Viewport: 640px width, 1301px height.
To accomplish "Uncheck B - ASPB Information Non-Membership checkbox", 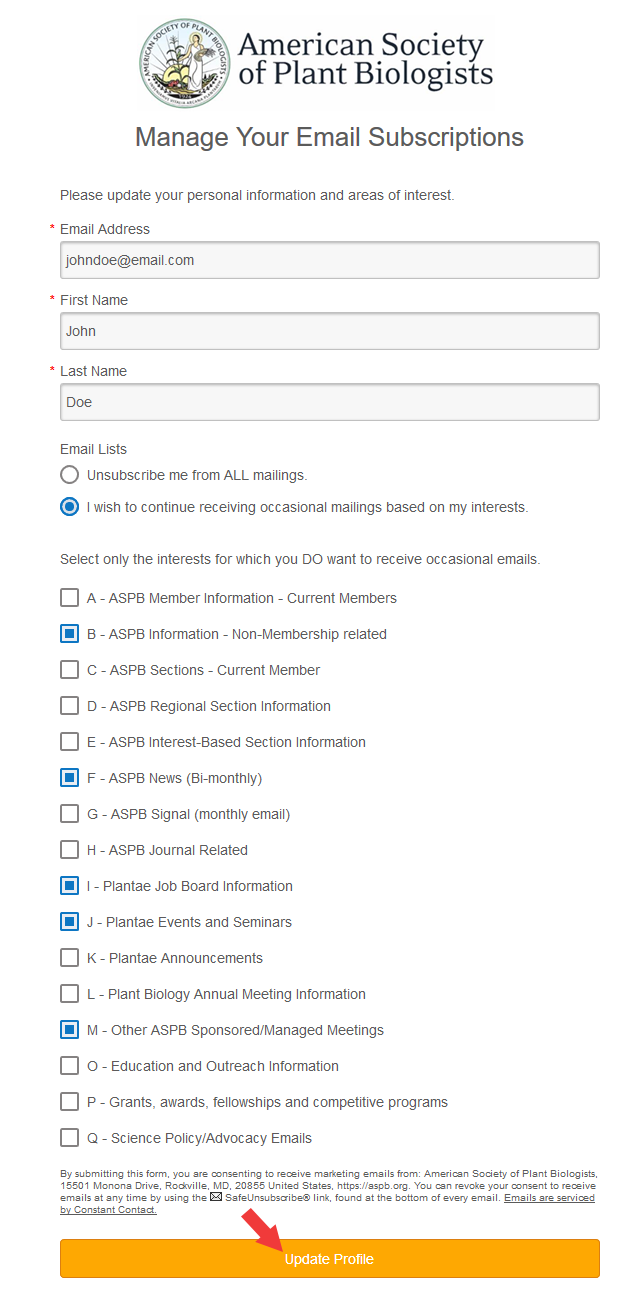I will click(x=69, y=634).
